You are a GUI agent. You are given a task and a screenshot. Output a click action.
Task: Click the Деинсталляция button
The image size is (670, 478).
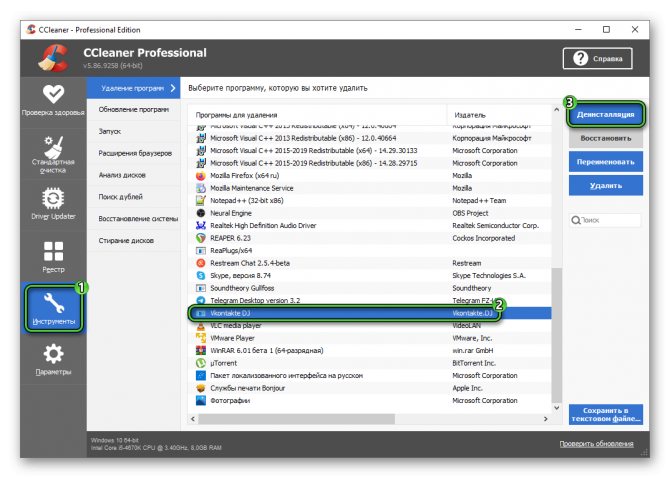(605, 114)
